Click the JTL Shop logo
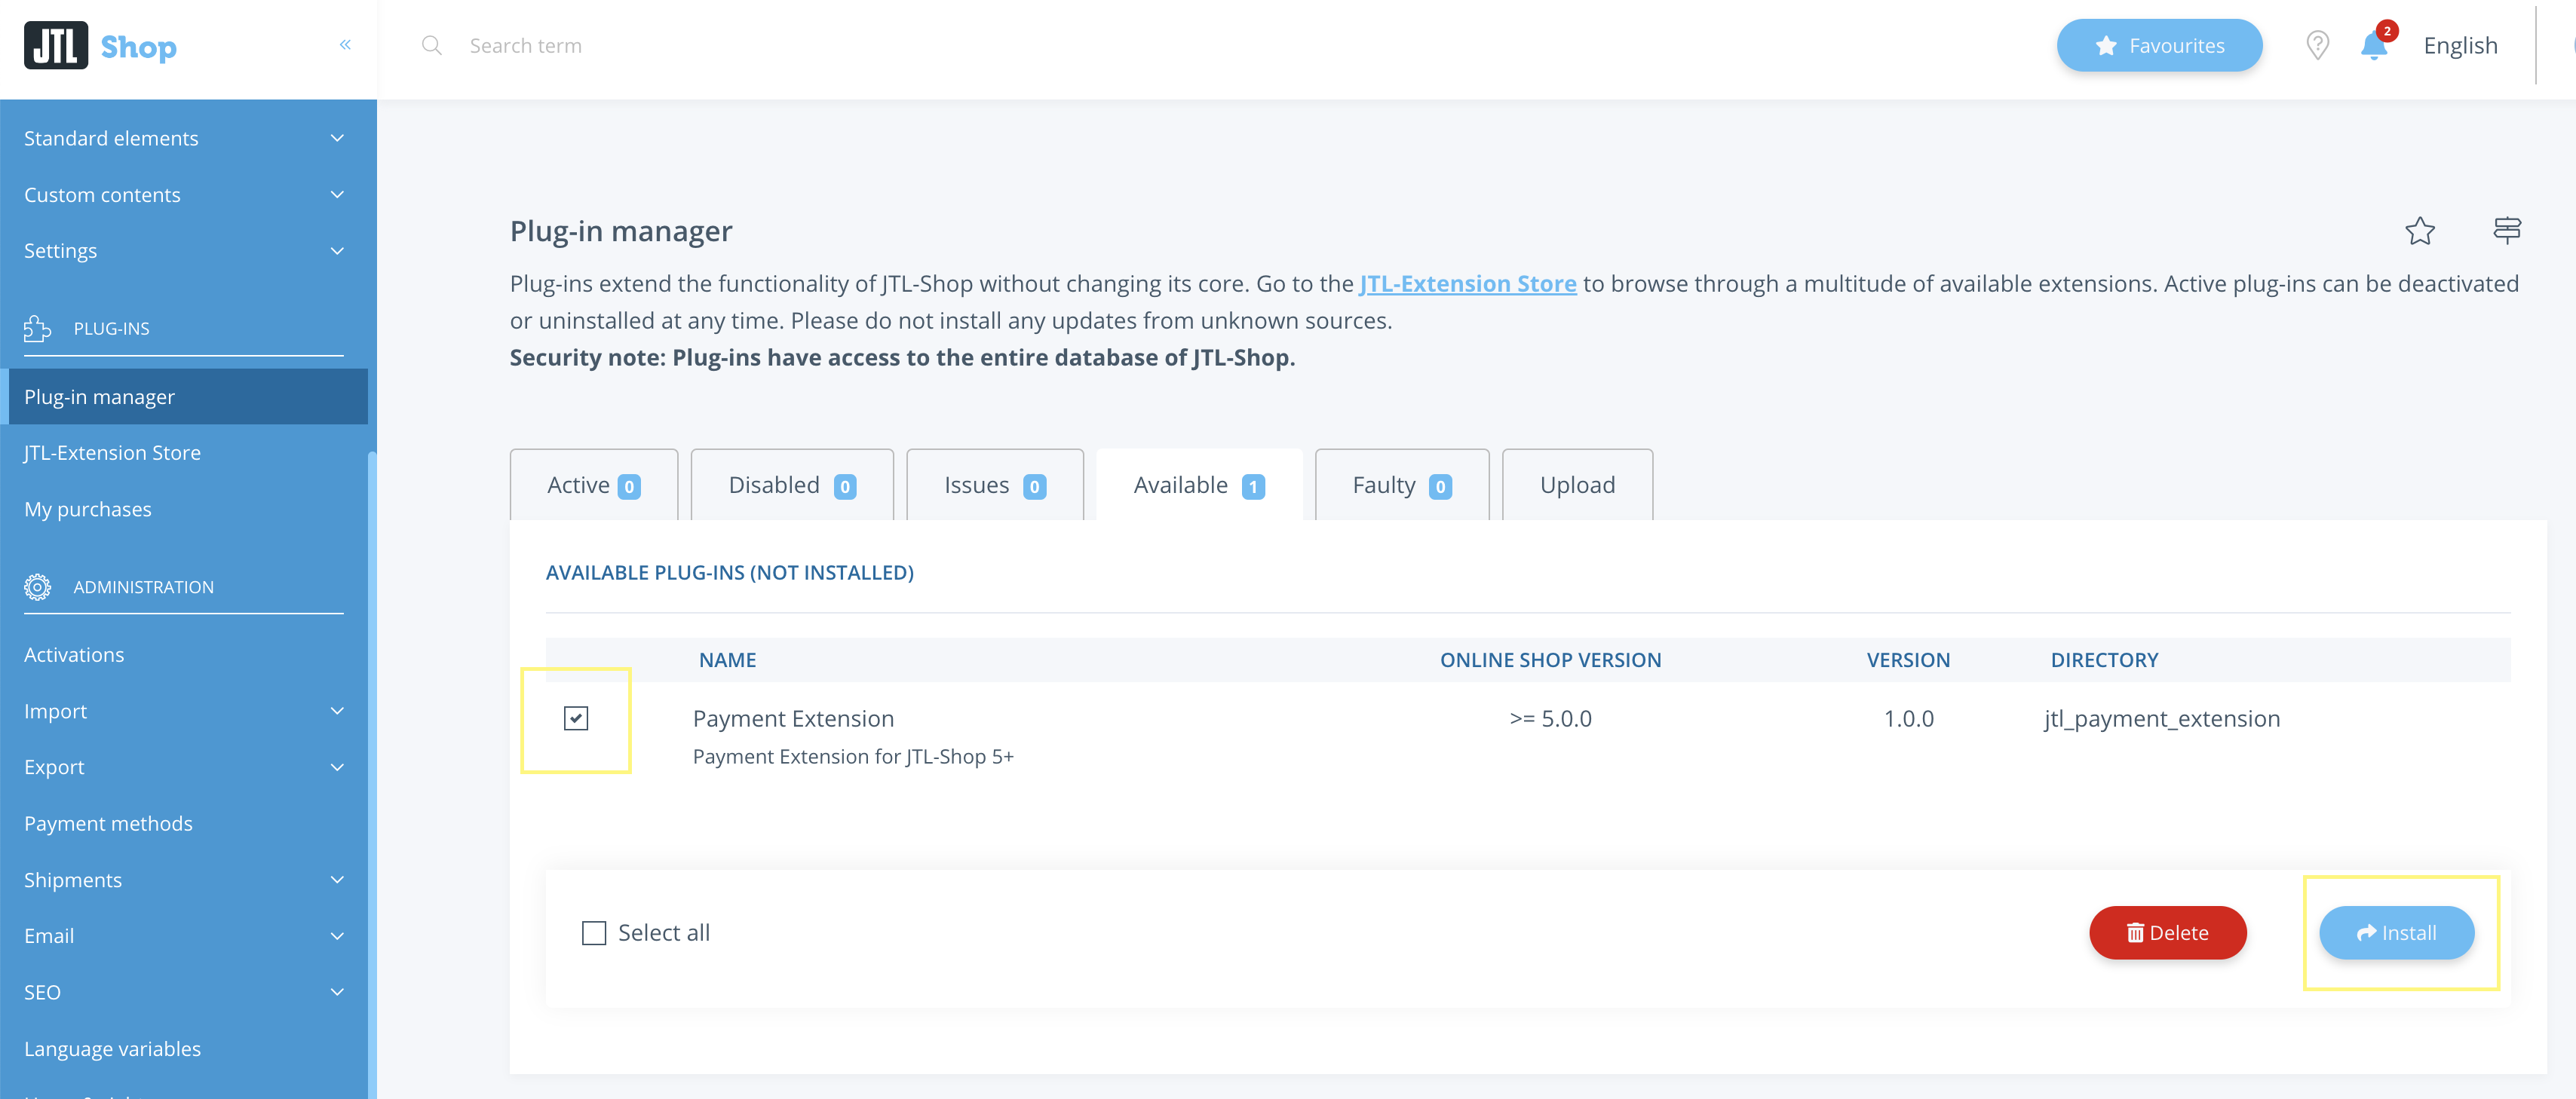This screenshot has height=1099, width=2576. [100, 46]
